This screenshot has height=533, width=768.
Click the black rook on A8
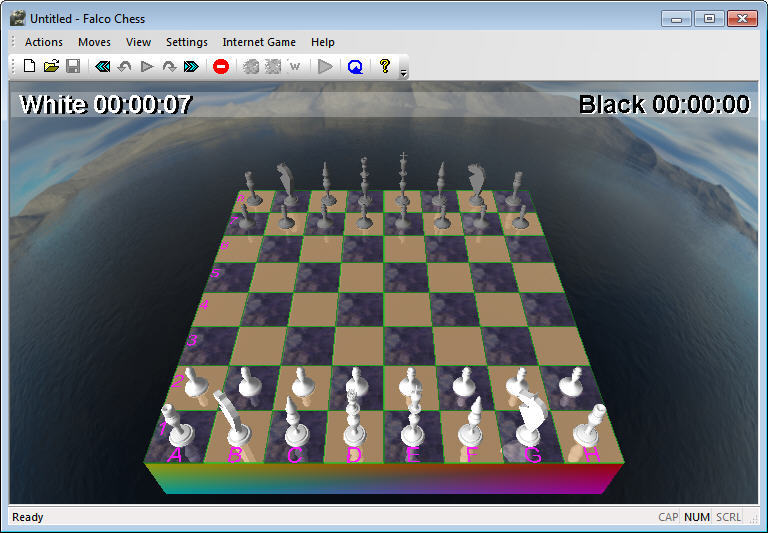click(x=252, y=189)
